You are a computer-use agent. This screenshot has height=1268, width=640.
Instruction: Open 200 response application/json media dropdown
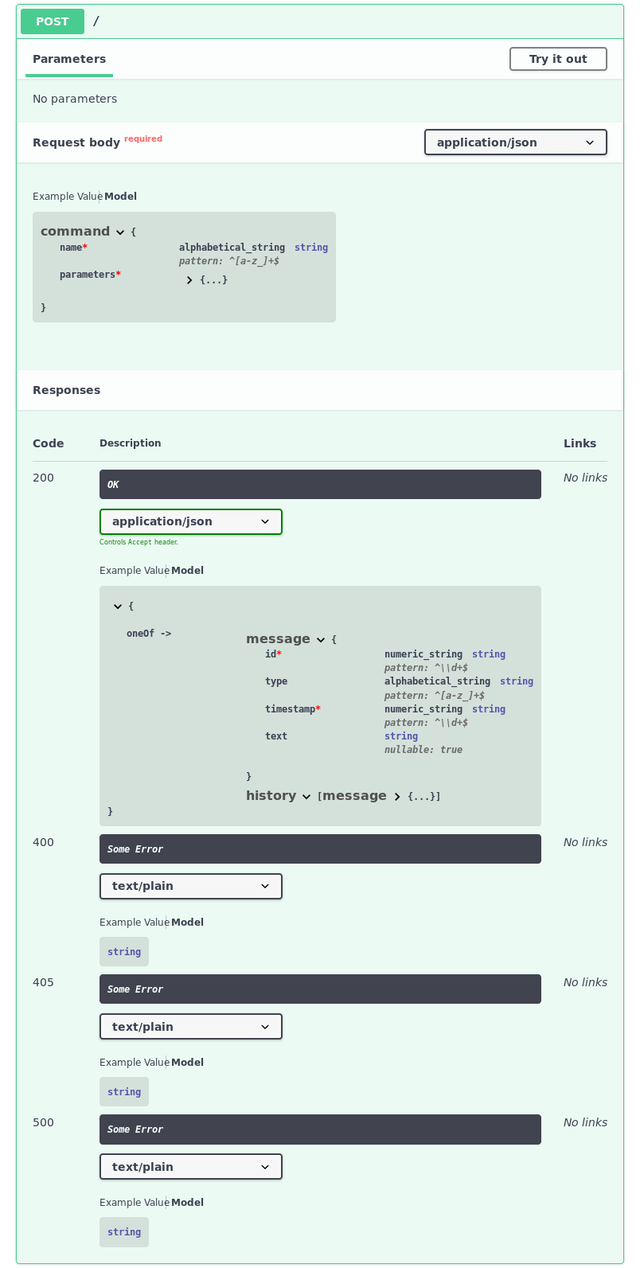[190, 521]
